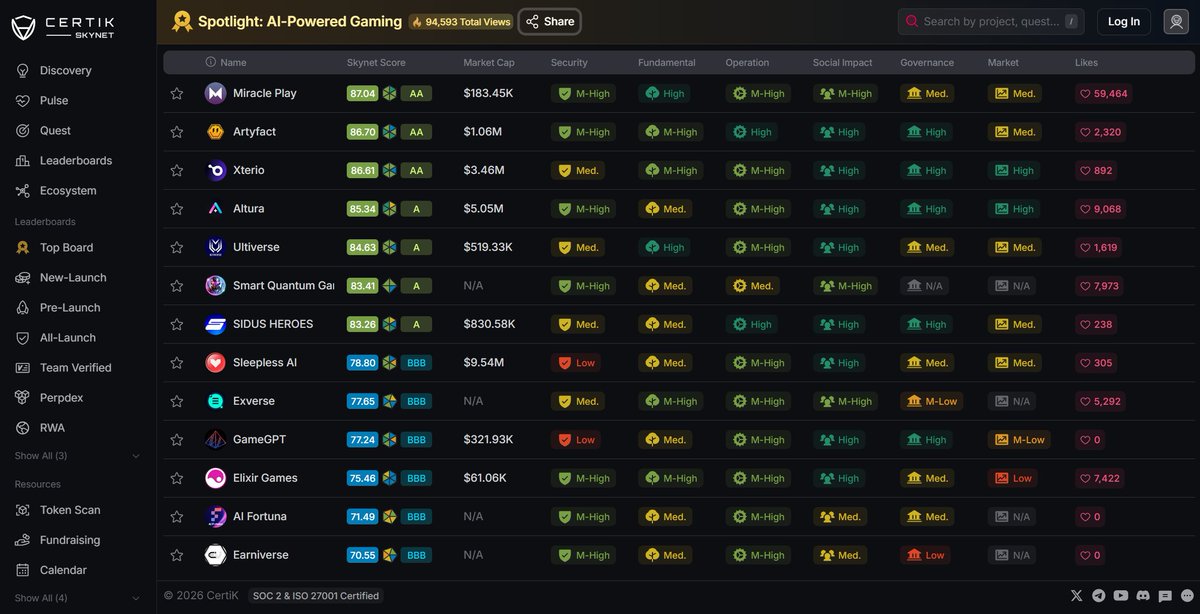Expand Show All (3) leaderboards
This screenshot has height=614, width=1200.
tap(77, 456)
